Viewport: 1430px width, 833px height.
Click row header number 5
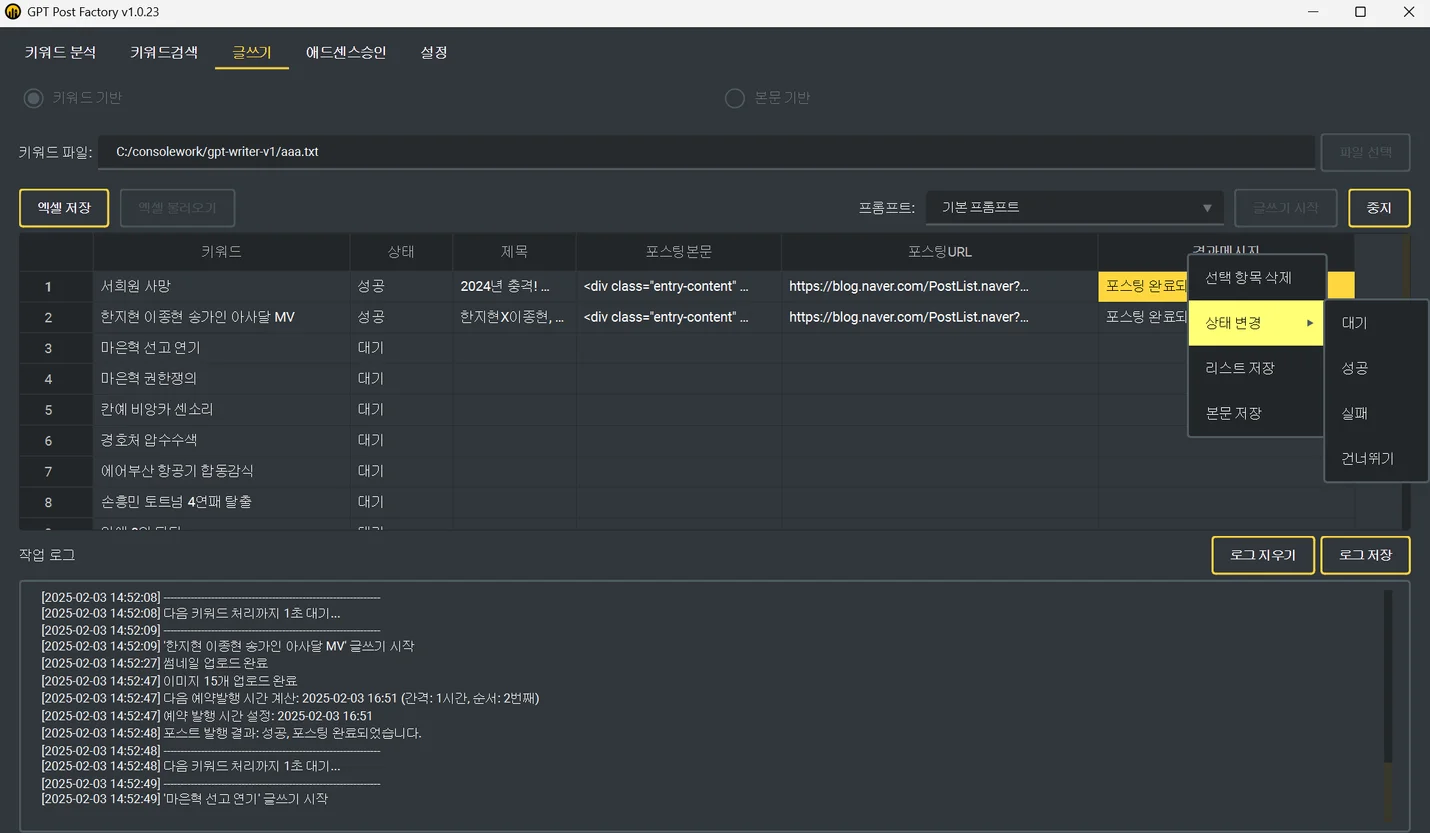56,410
